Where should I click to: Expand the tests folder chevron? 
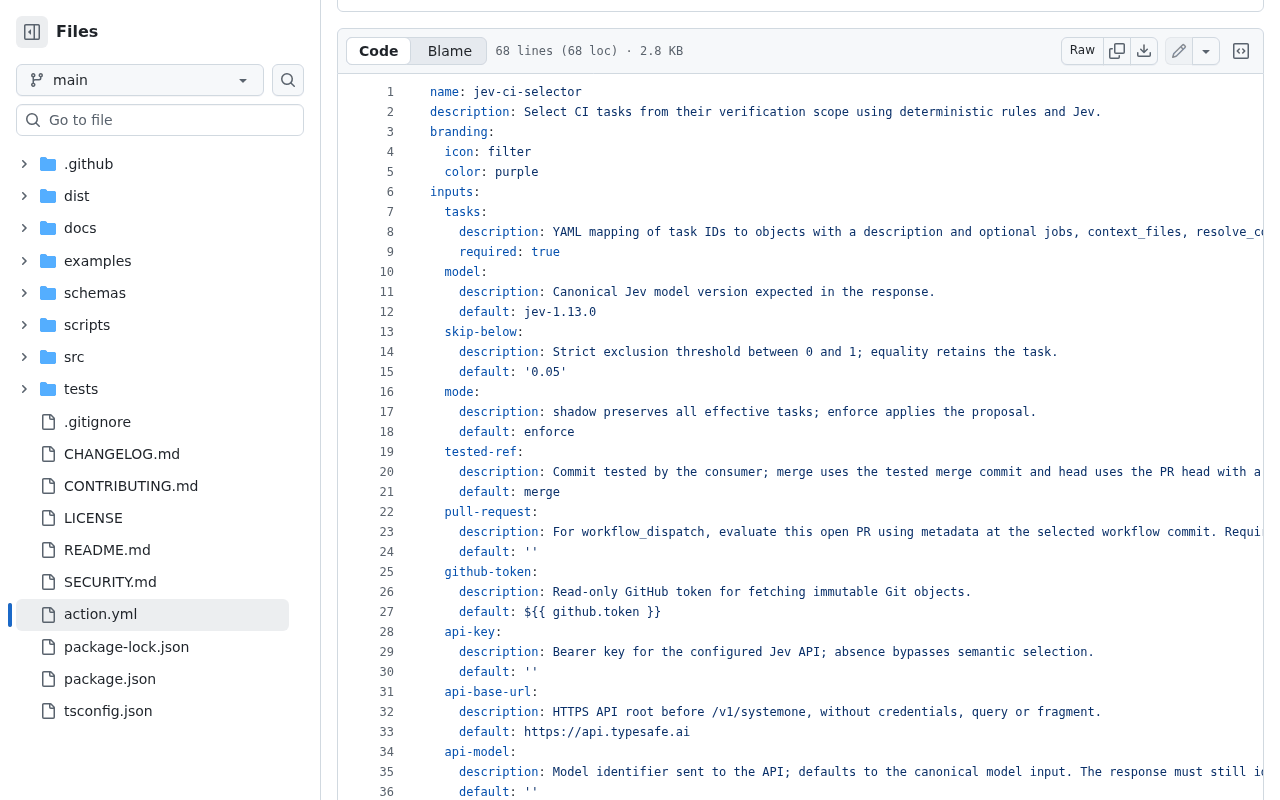24,389
